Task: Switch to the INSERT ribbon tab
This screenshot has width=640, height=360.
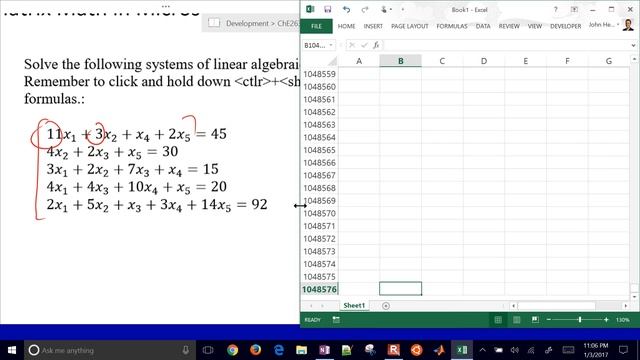Action: point(373,26)
